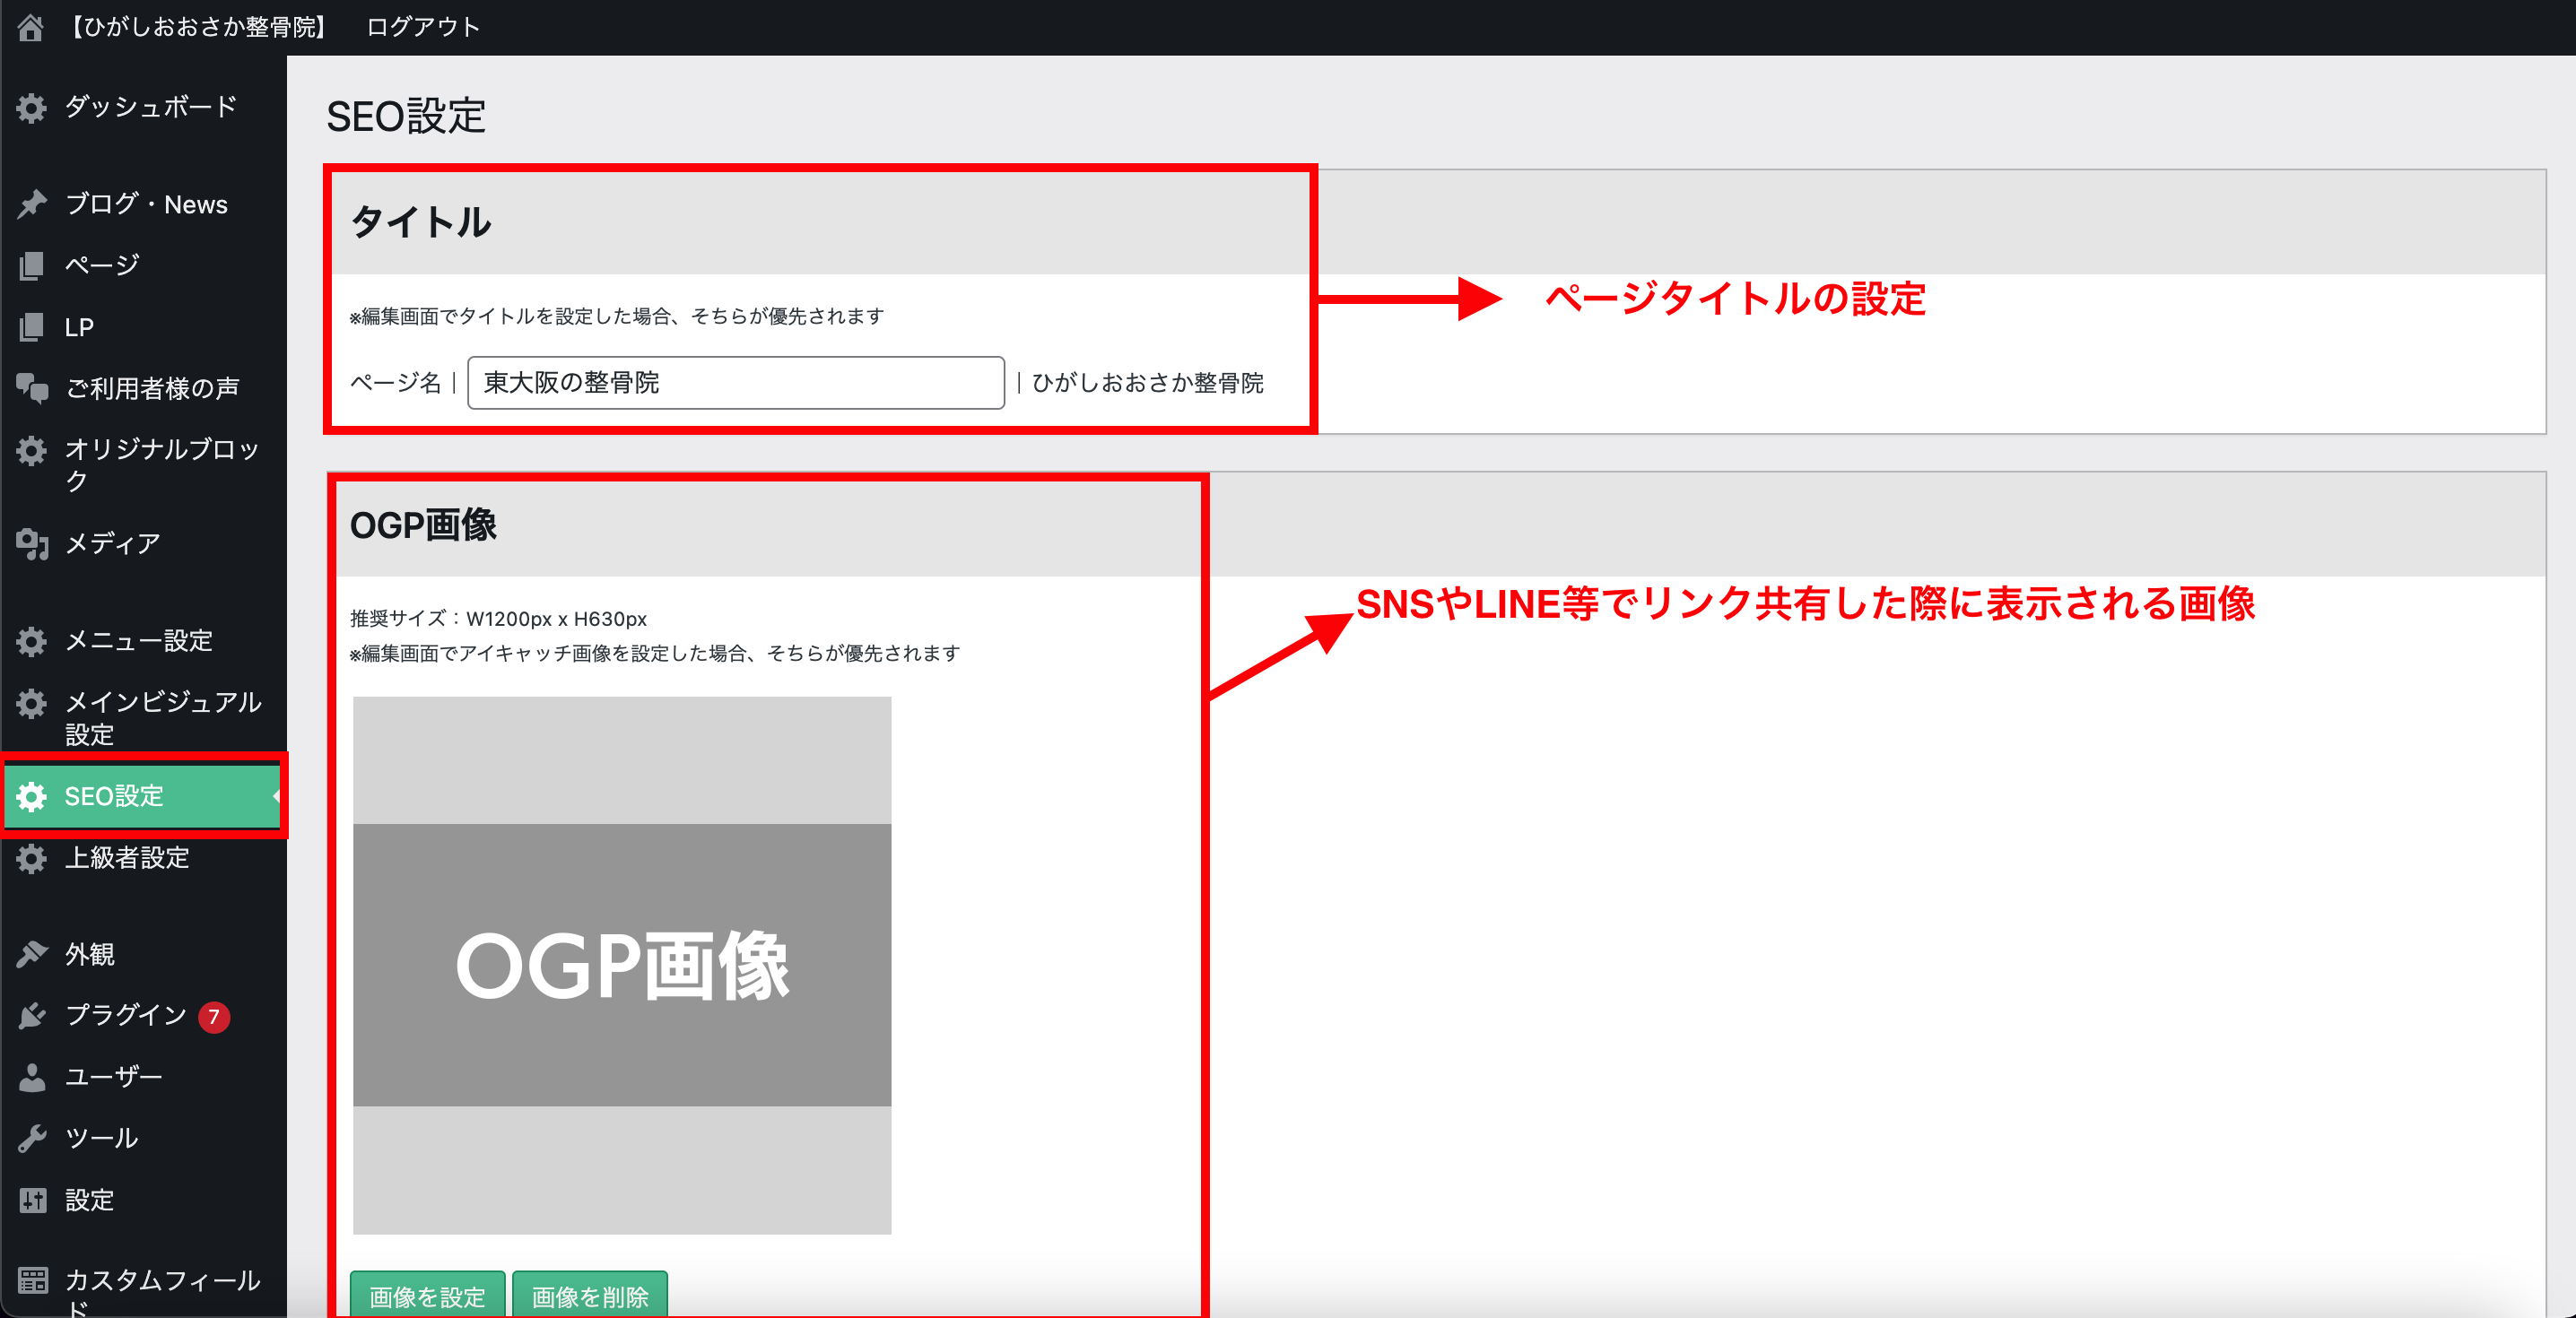
Task: Click the pin icon for Blog/News
Action: 32,204
